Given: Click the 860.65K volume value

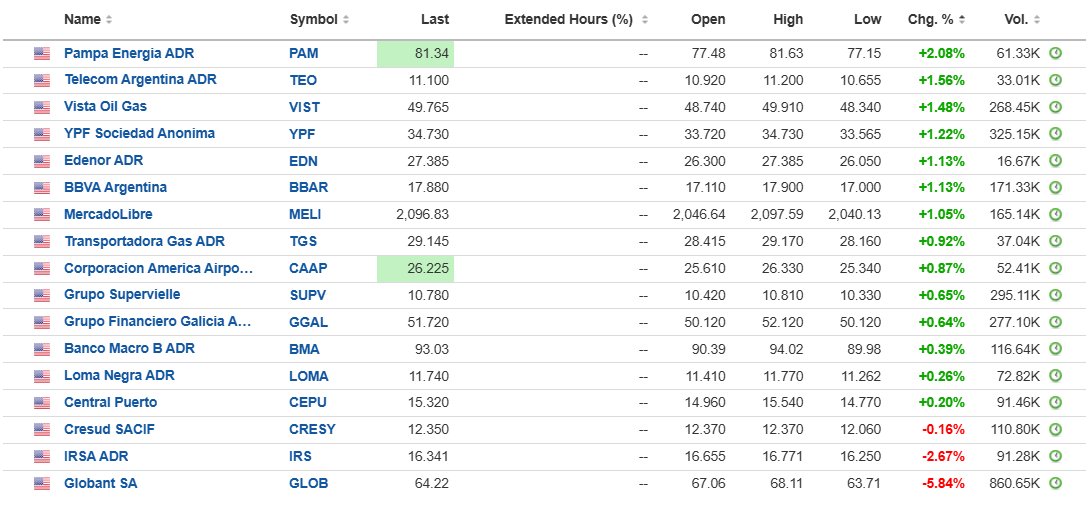Looking at the screenshot, I should tap(1015, 483).
